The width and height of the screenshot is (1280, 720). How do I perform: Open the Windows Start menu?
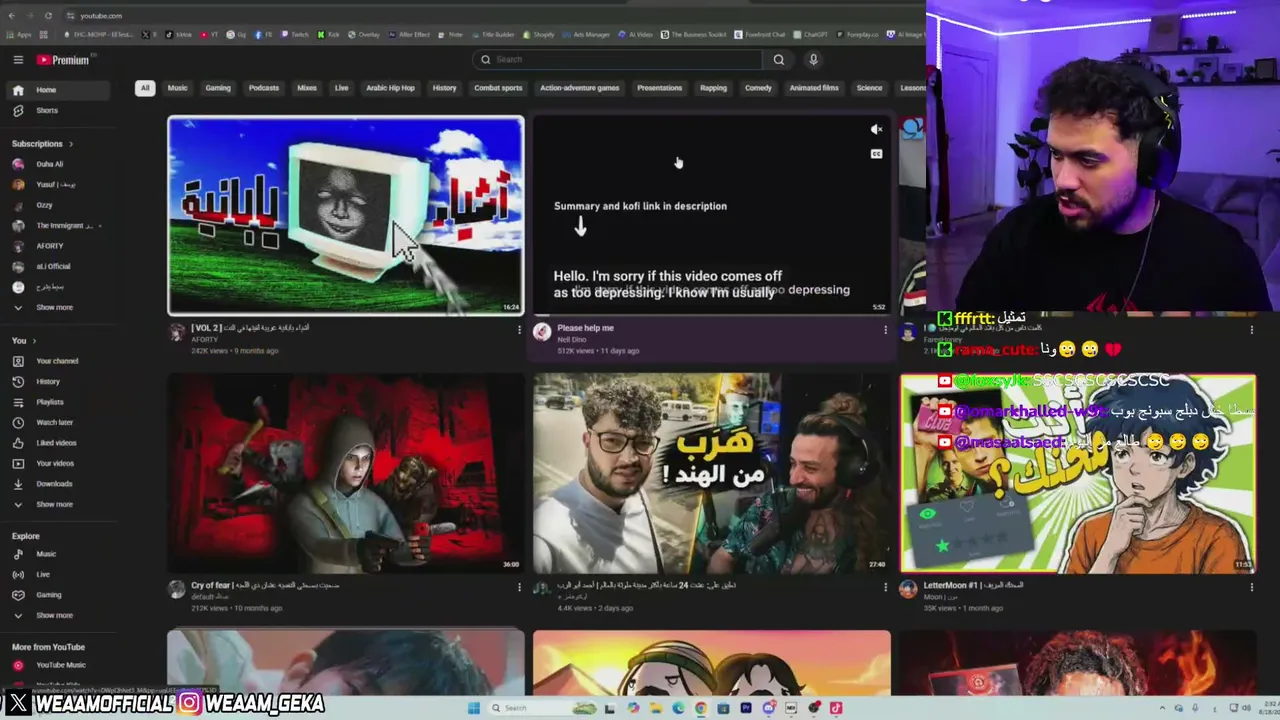473,708
